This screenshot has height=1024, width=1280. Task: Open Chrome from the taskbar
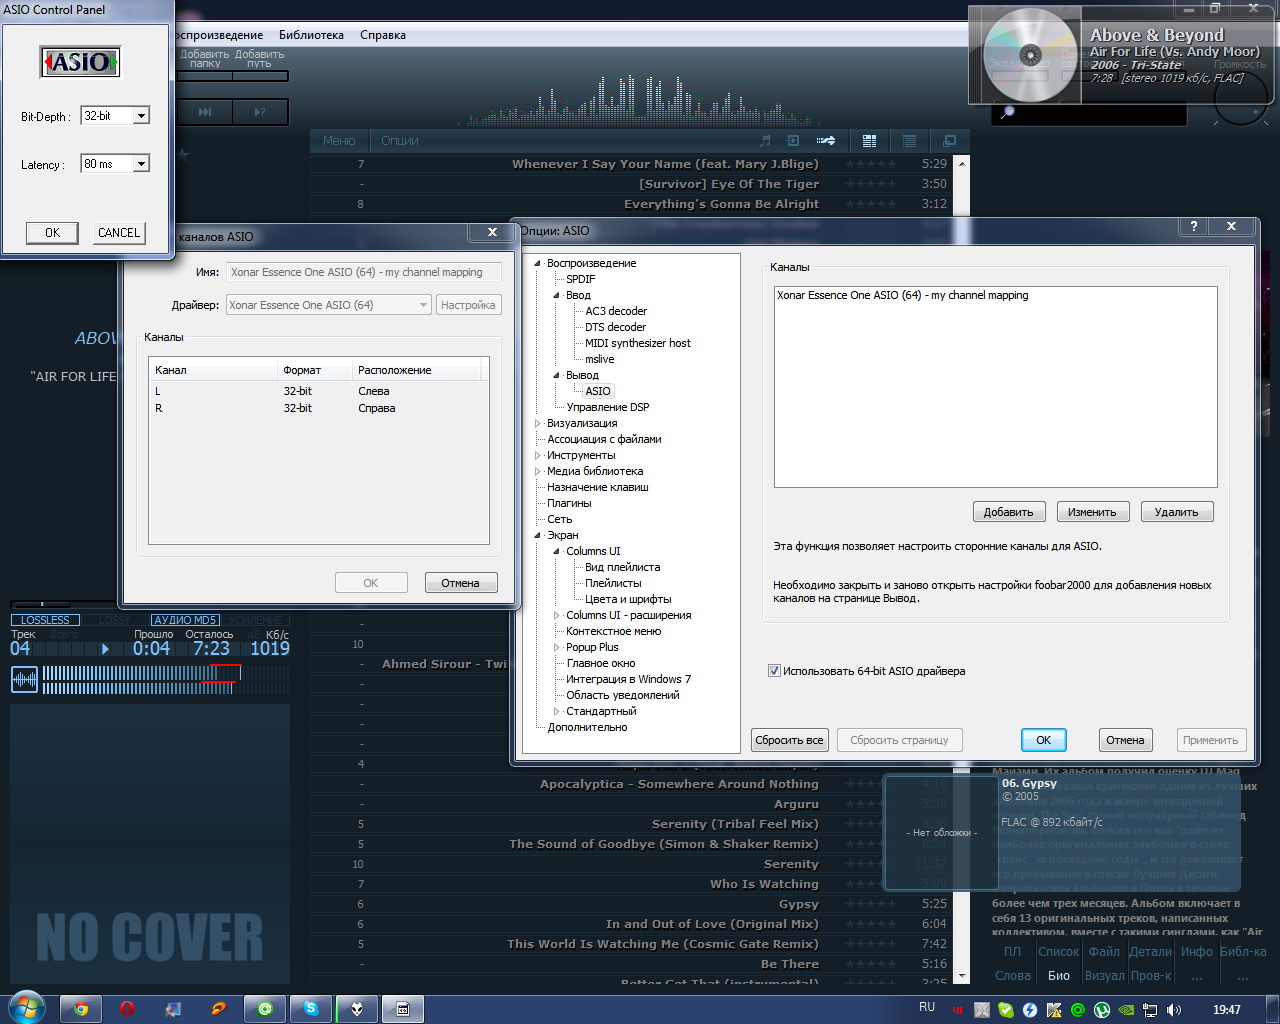[x=81, y=1009]
